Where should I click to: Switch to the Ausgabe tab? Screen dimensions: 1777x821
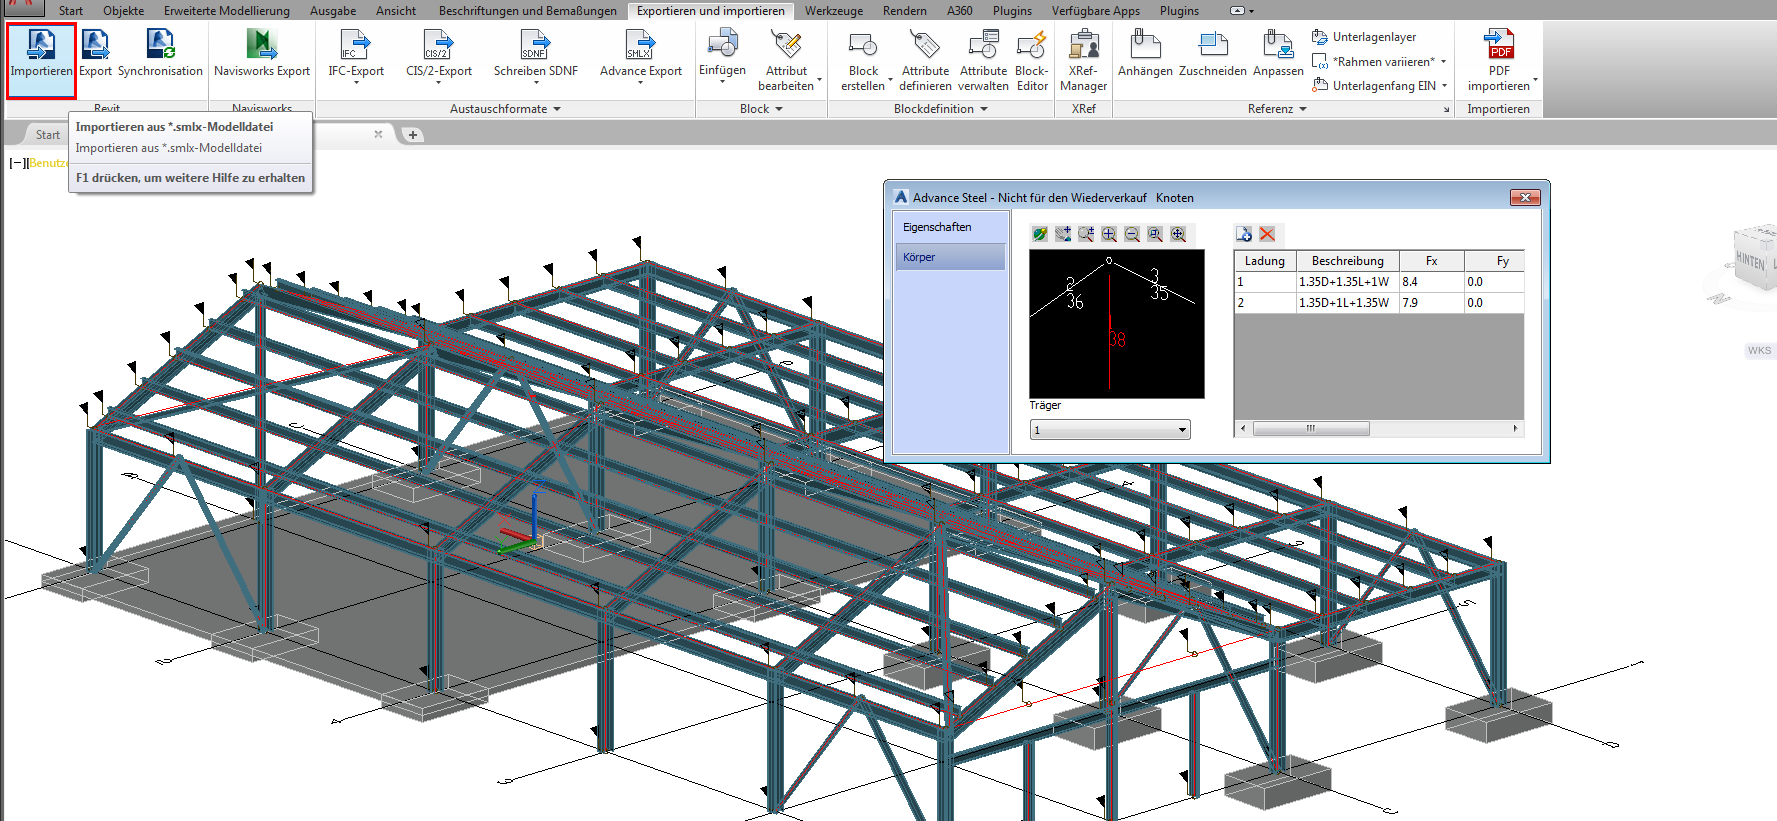333,11
